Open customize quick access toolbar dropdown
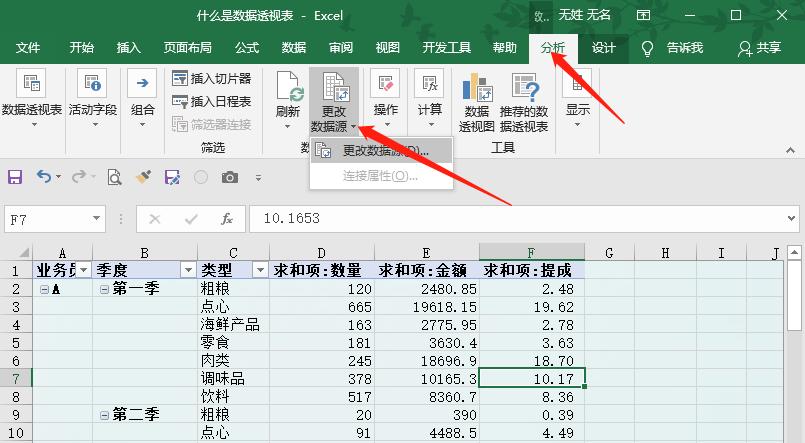Image resolution: width=805 pixels, height=443 pixels. pyautogui.click(x=258, y=178)
